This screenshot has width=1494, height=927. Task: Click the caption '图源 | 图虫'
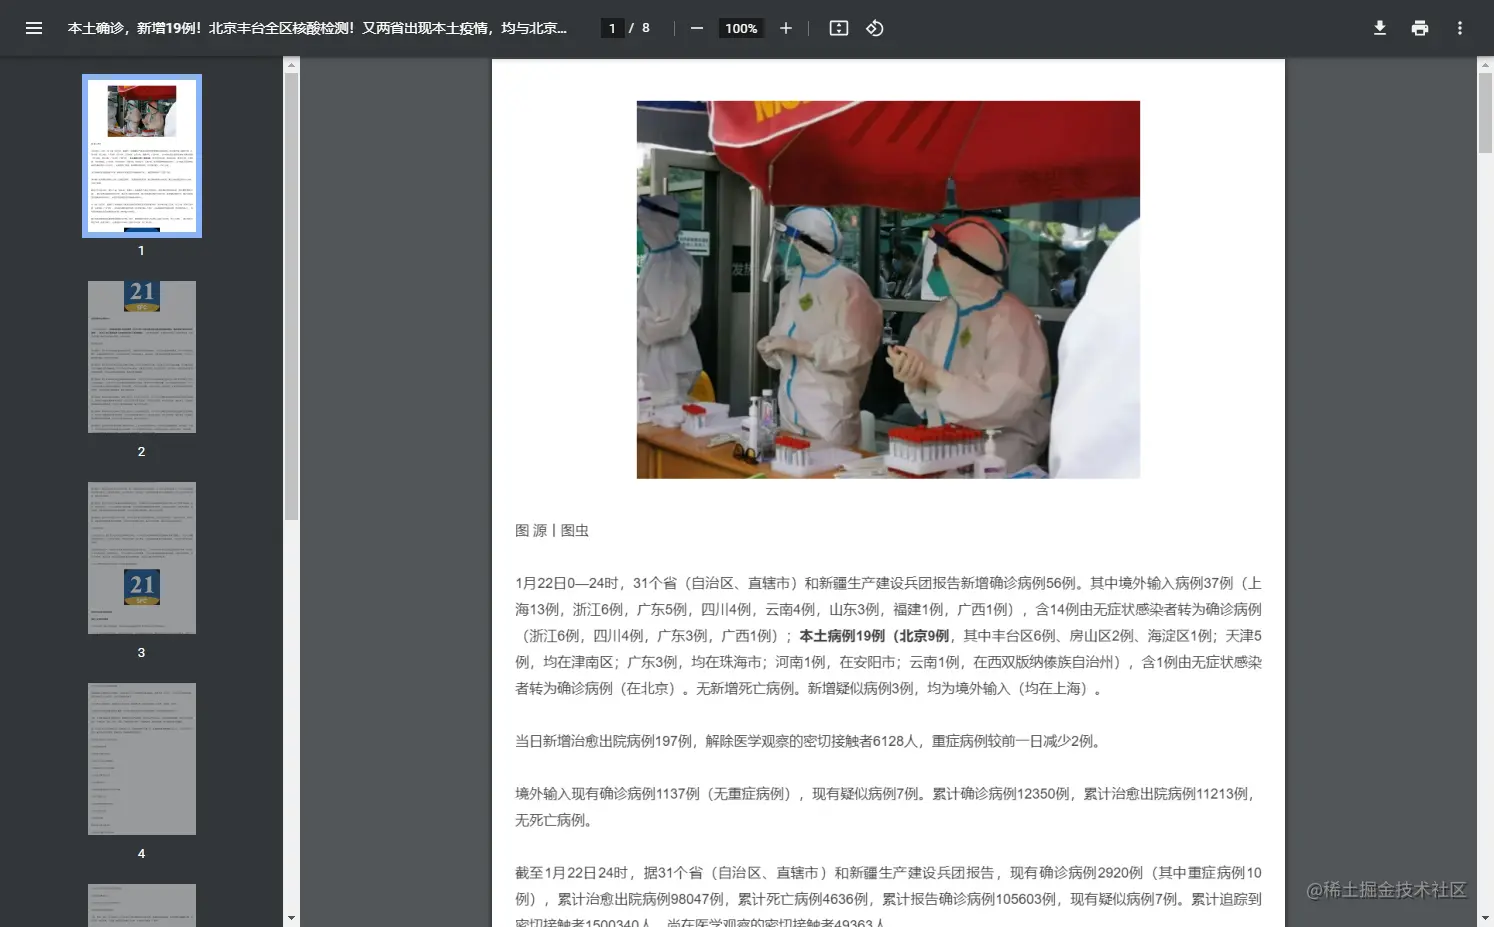[552, 530]
